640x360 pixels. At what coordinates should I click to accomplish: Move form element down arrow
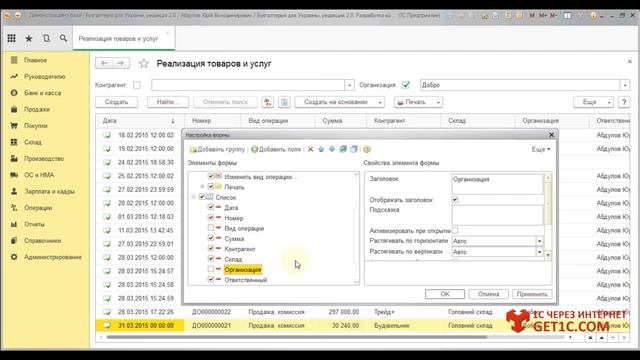[x=332, y=149]
